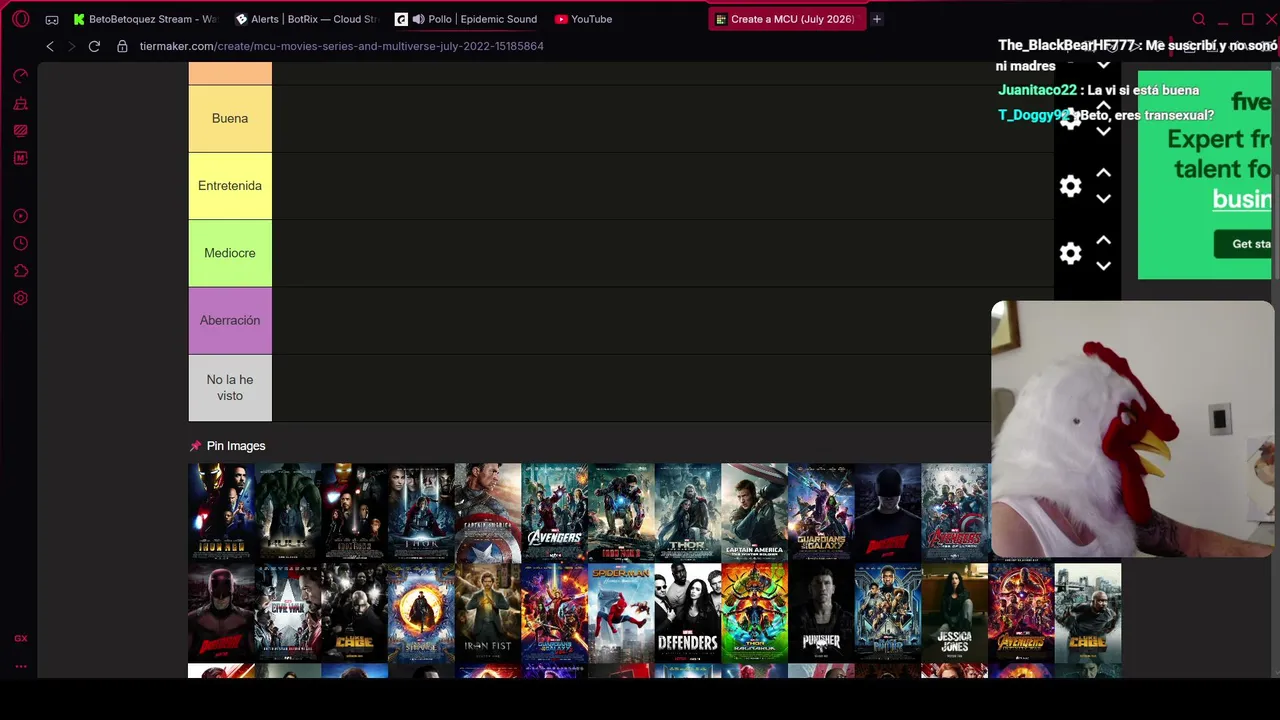The height and width of the screenshot is (720, 1280).
Task: Switch to Pollo Epidemic Sound tab
Action: click(468, 19)
